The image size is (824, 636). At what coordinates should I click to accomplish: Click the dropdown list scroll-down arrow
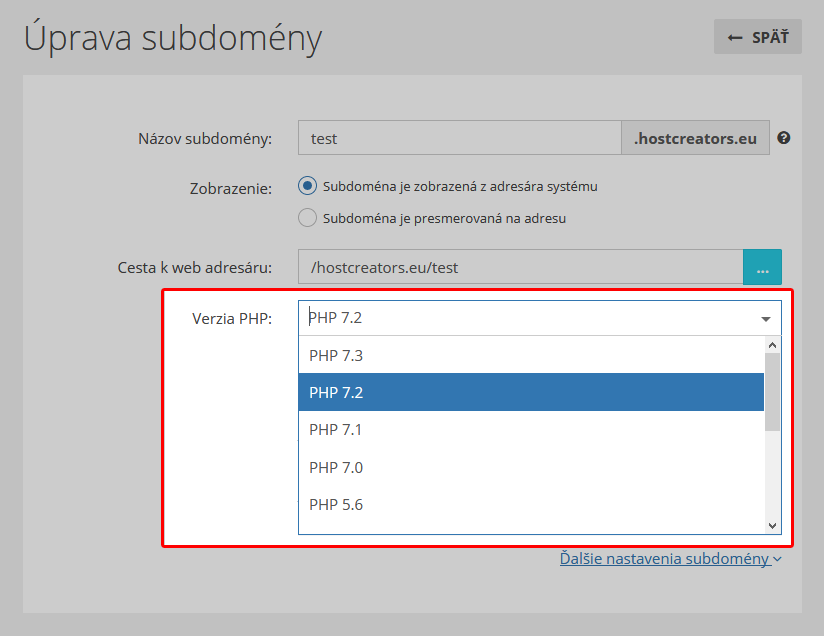(772, 526)
